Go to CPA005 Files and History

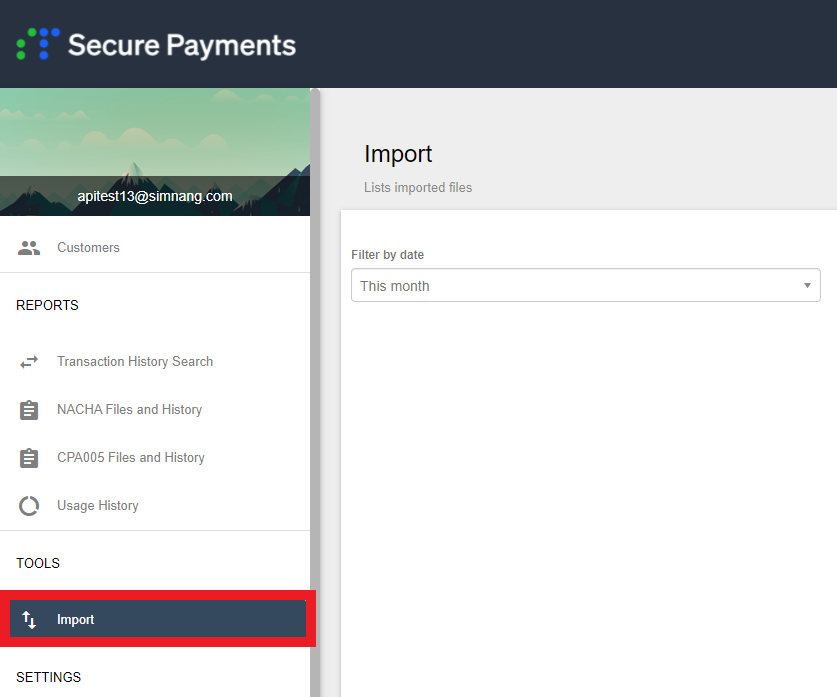pyautogui.click(x=155, y=458)
